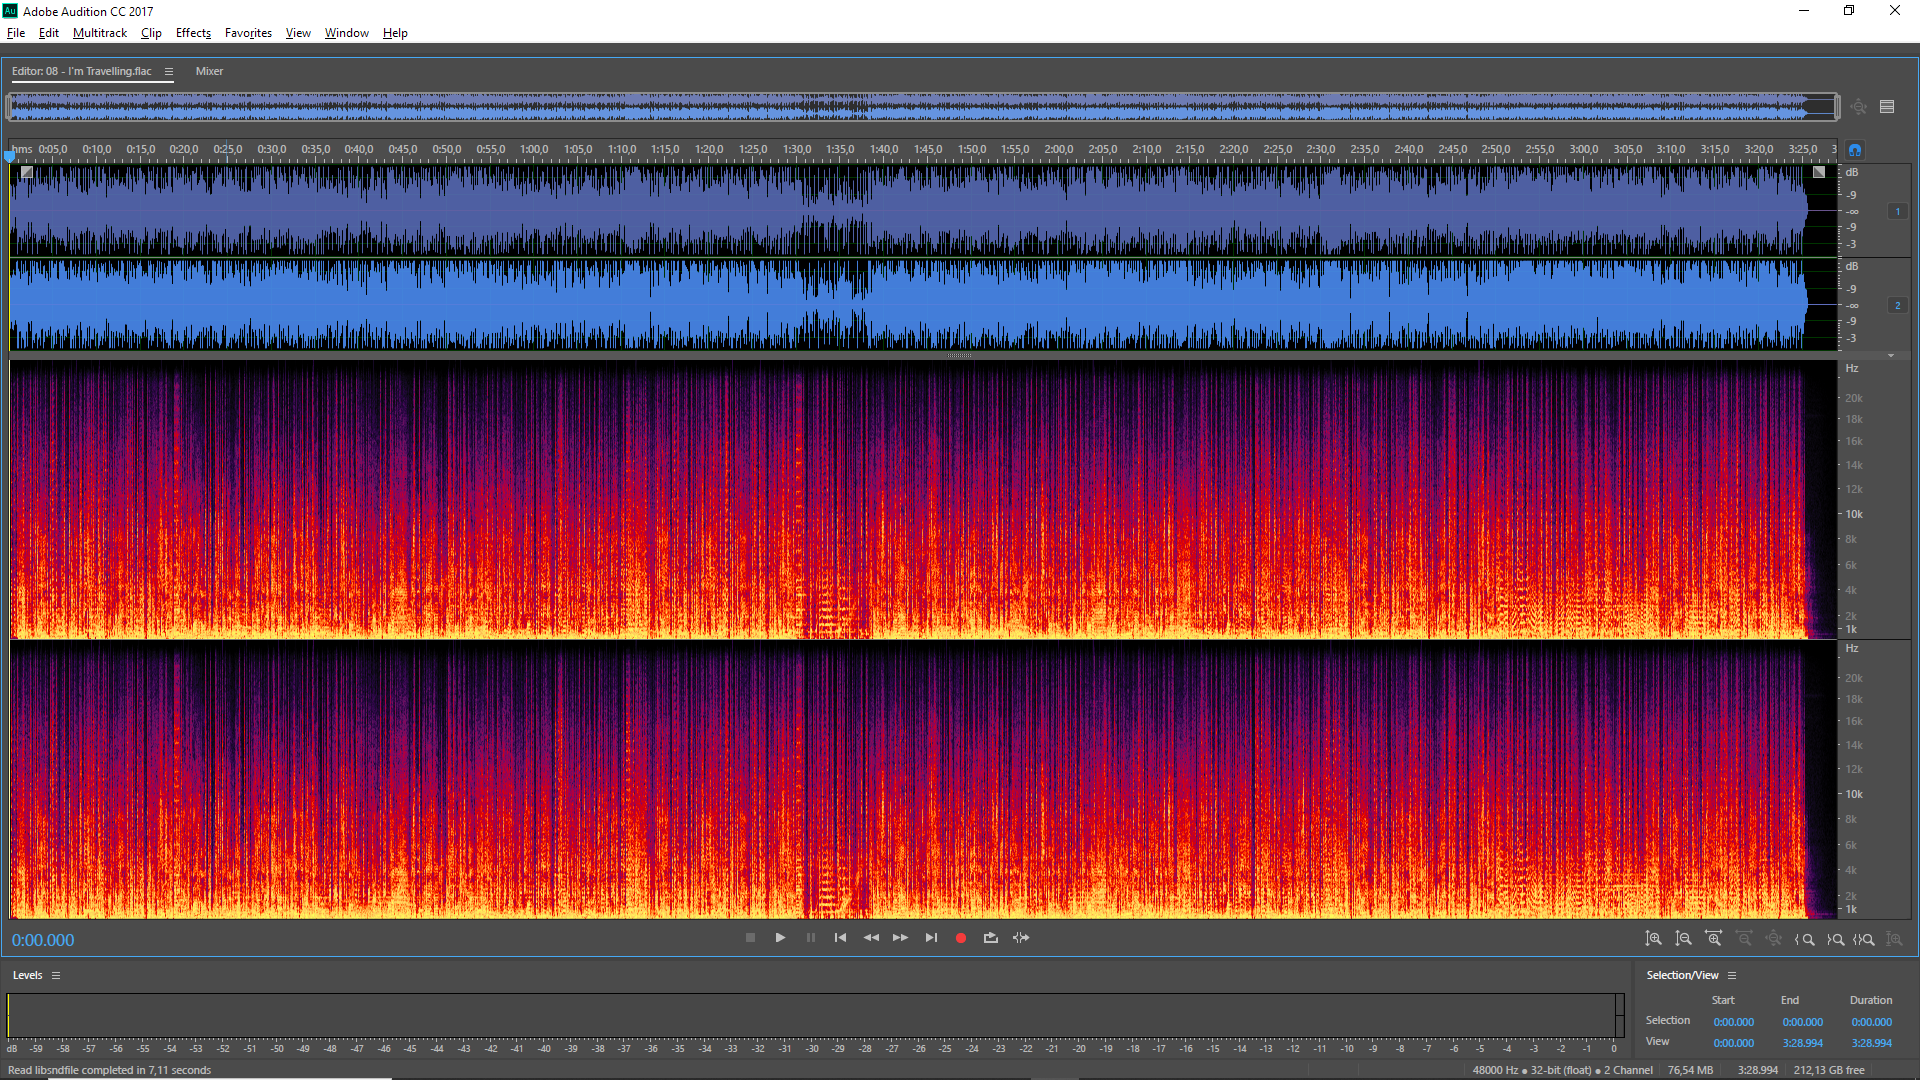The height and width of the screenshot is (1080, 1920).
Task: Zoom out amplitude icon
Action: [1684, 939]
